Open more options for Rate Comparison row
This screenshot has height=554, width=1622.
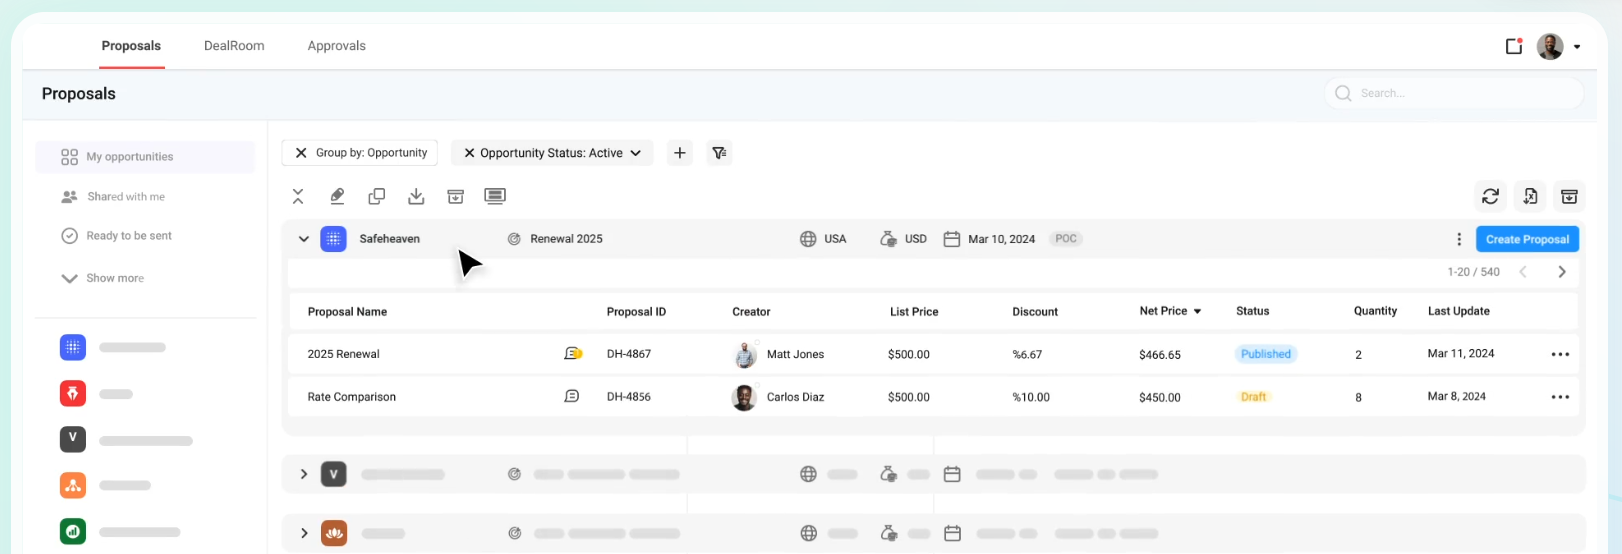click(1560, 397)
